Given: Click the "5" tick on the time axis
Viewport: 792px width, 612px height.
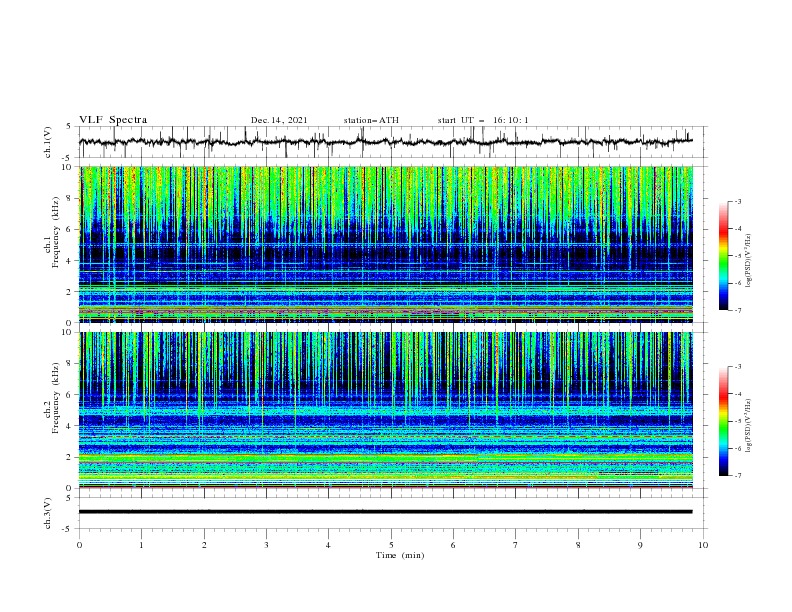Looking at the screenshot, I should pyautogui.click(x=391, y=545).
